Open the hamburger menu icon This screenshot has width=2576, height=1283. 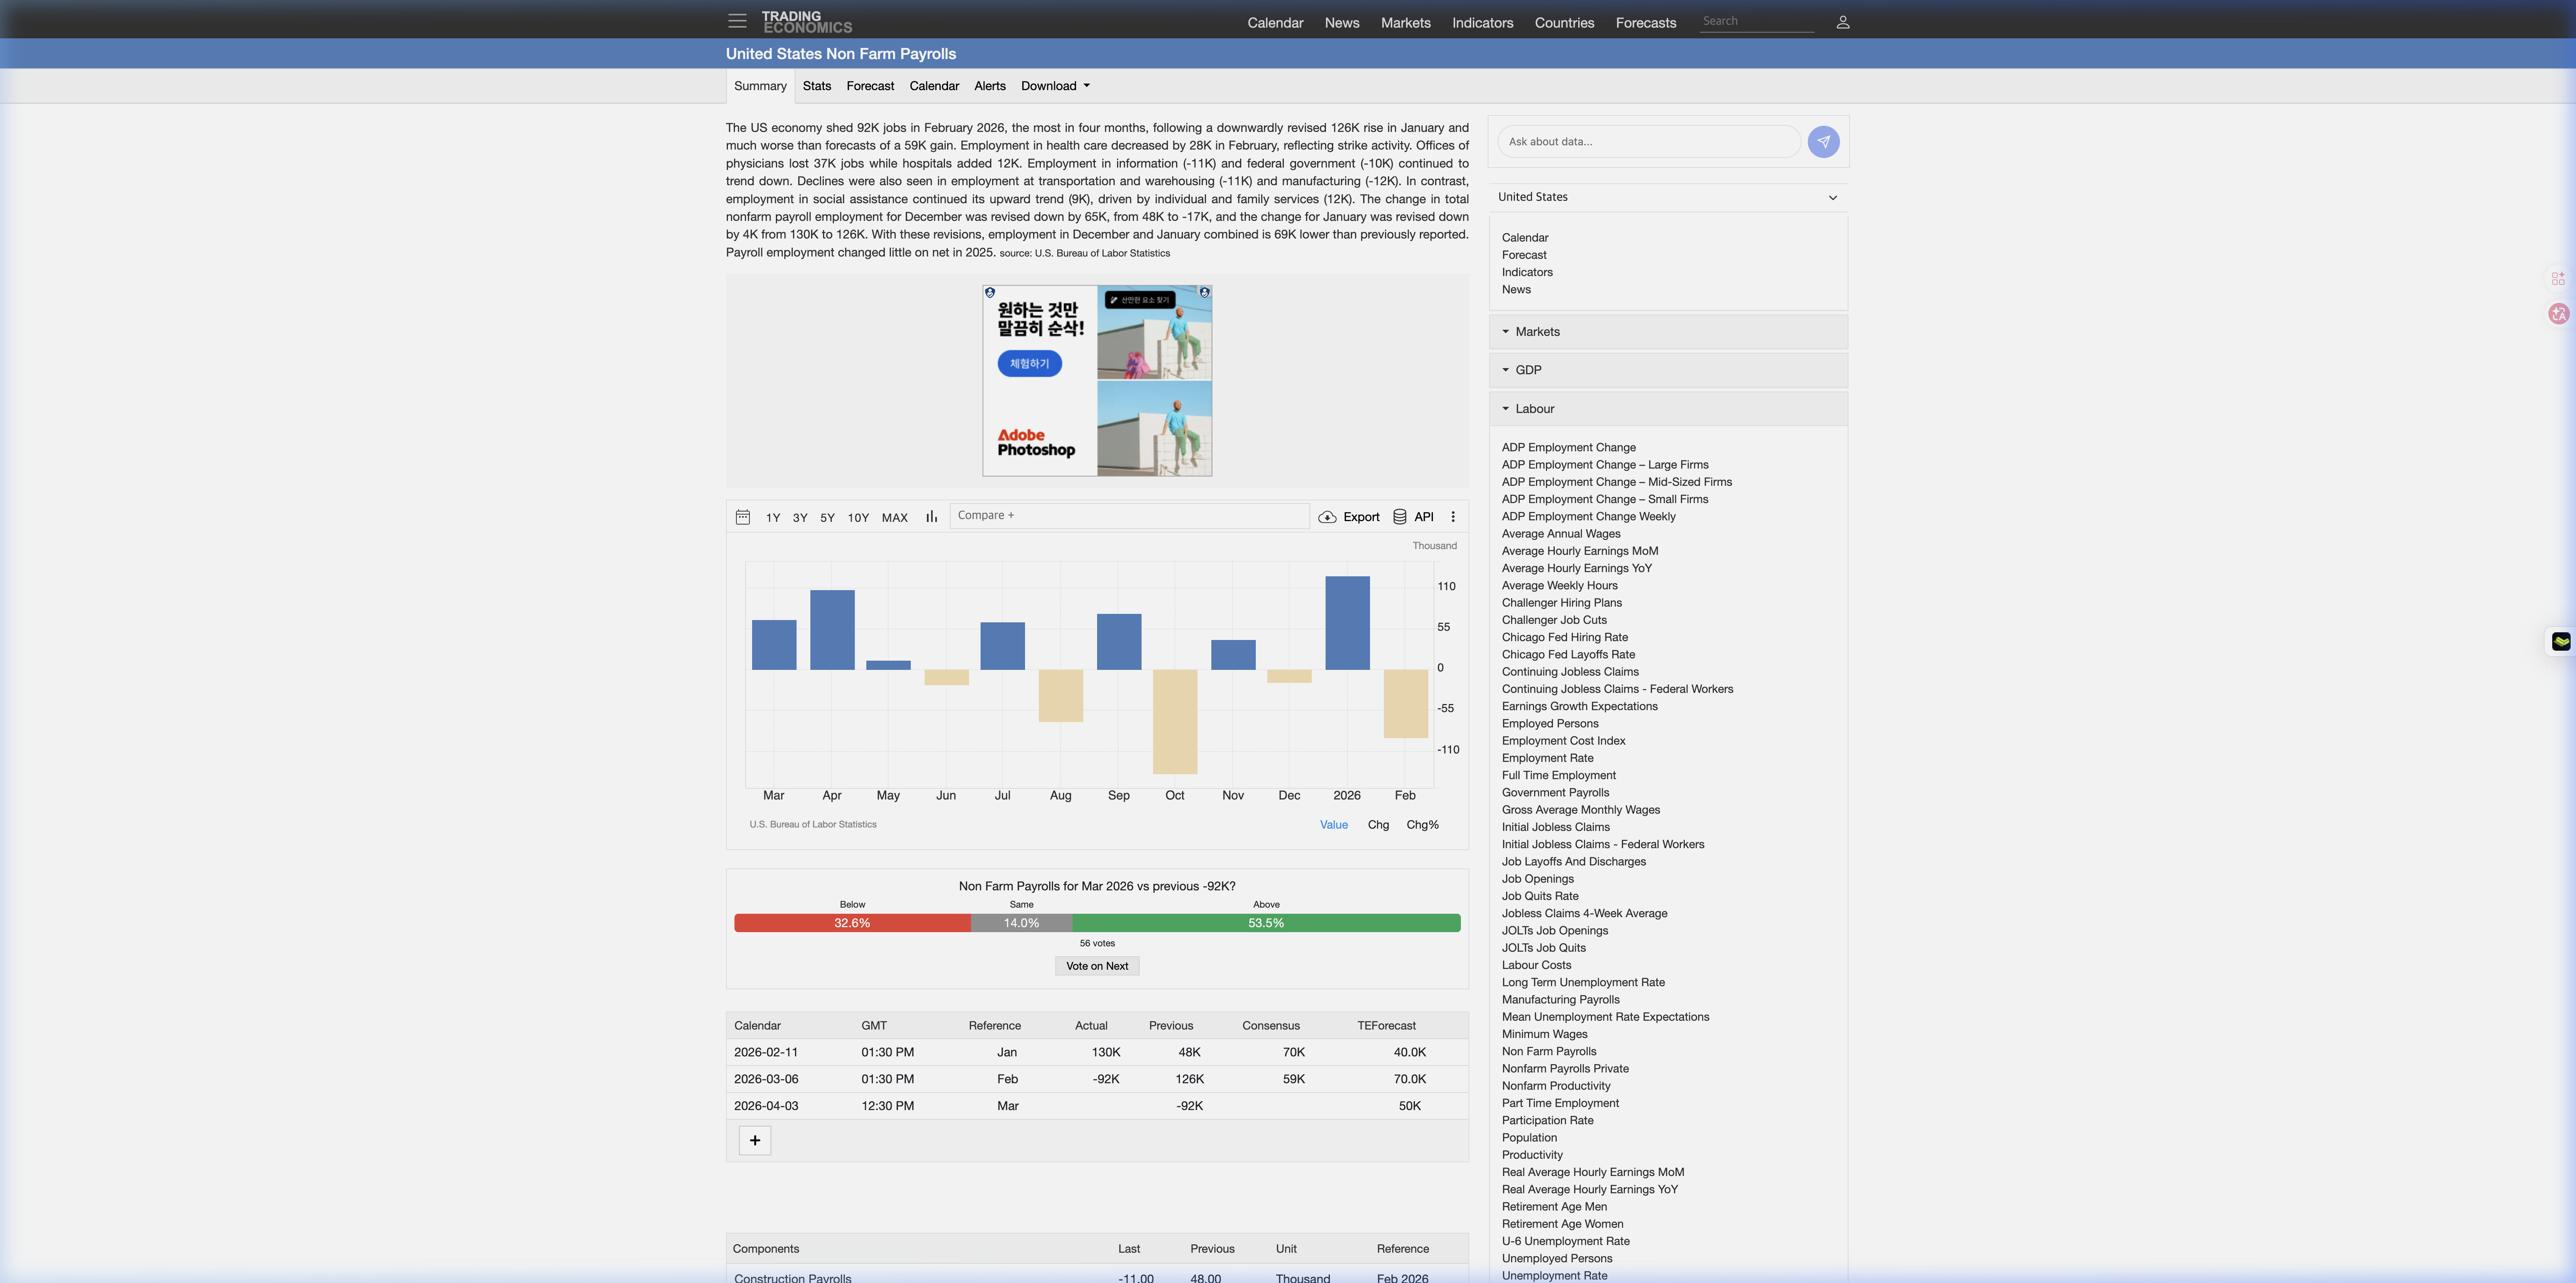(737, 21)
